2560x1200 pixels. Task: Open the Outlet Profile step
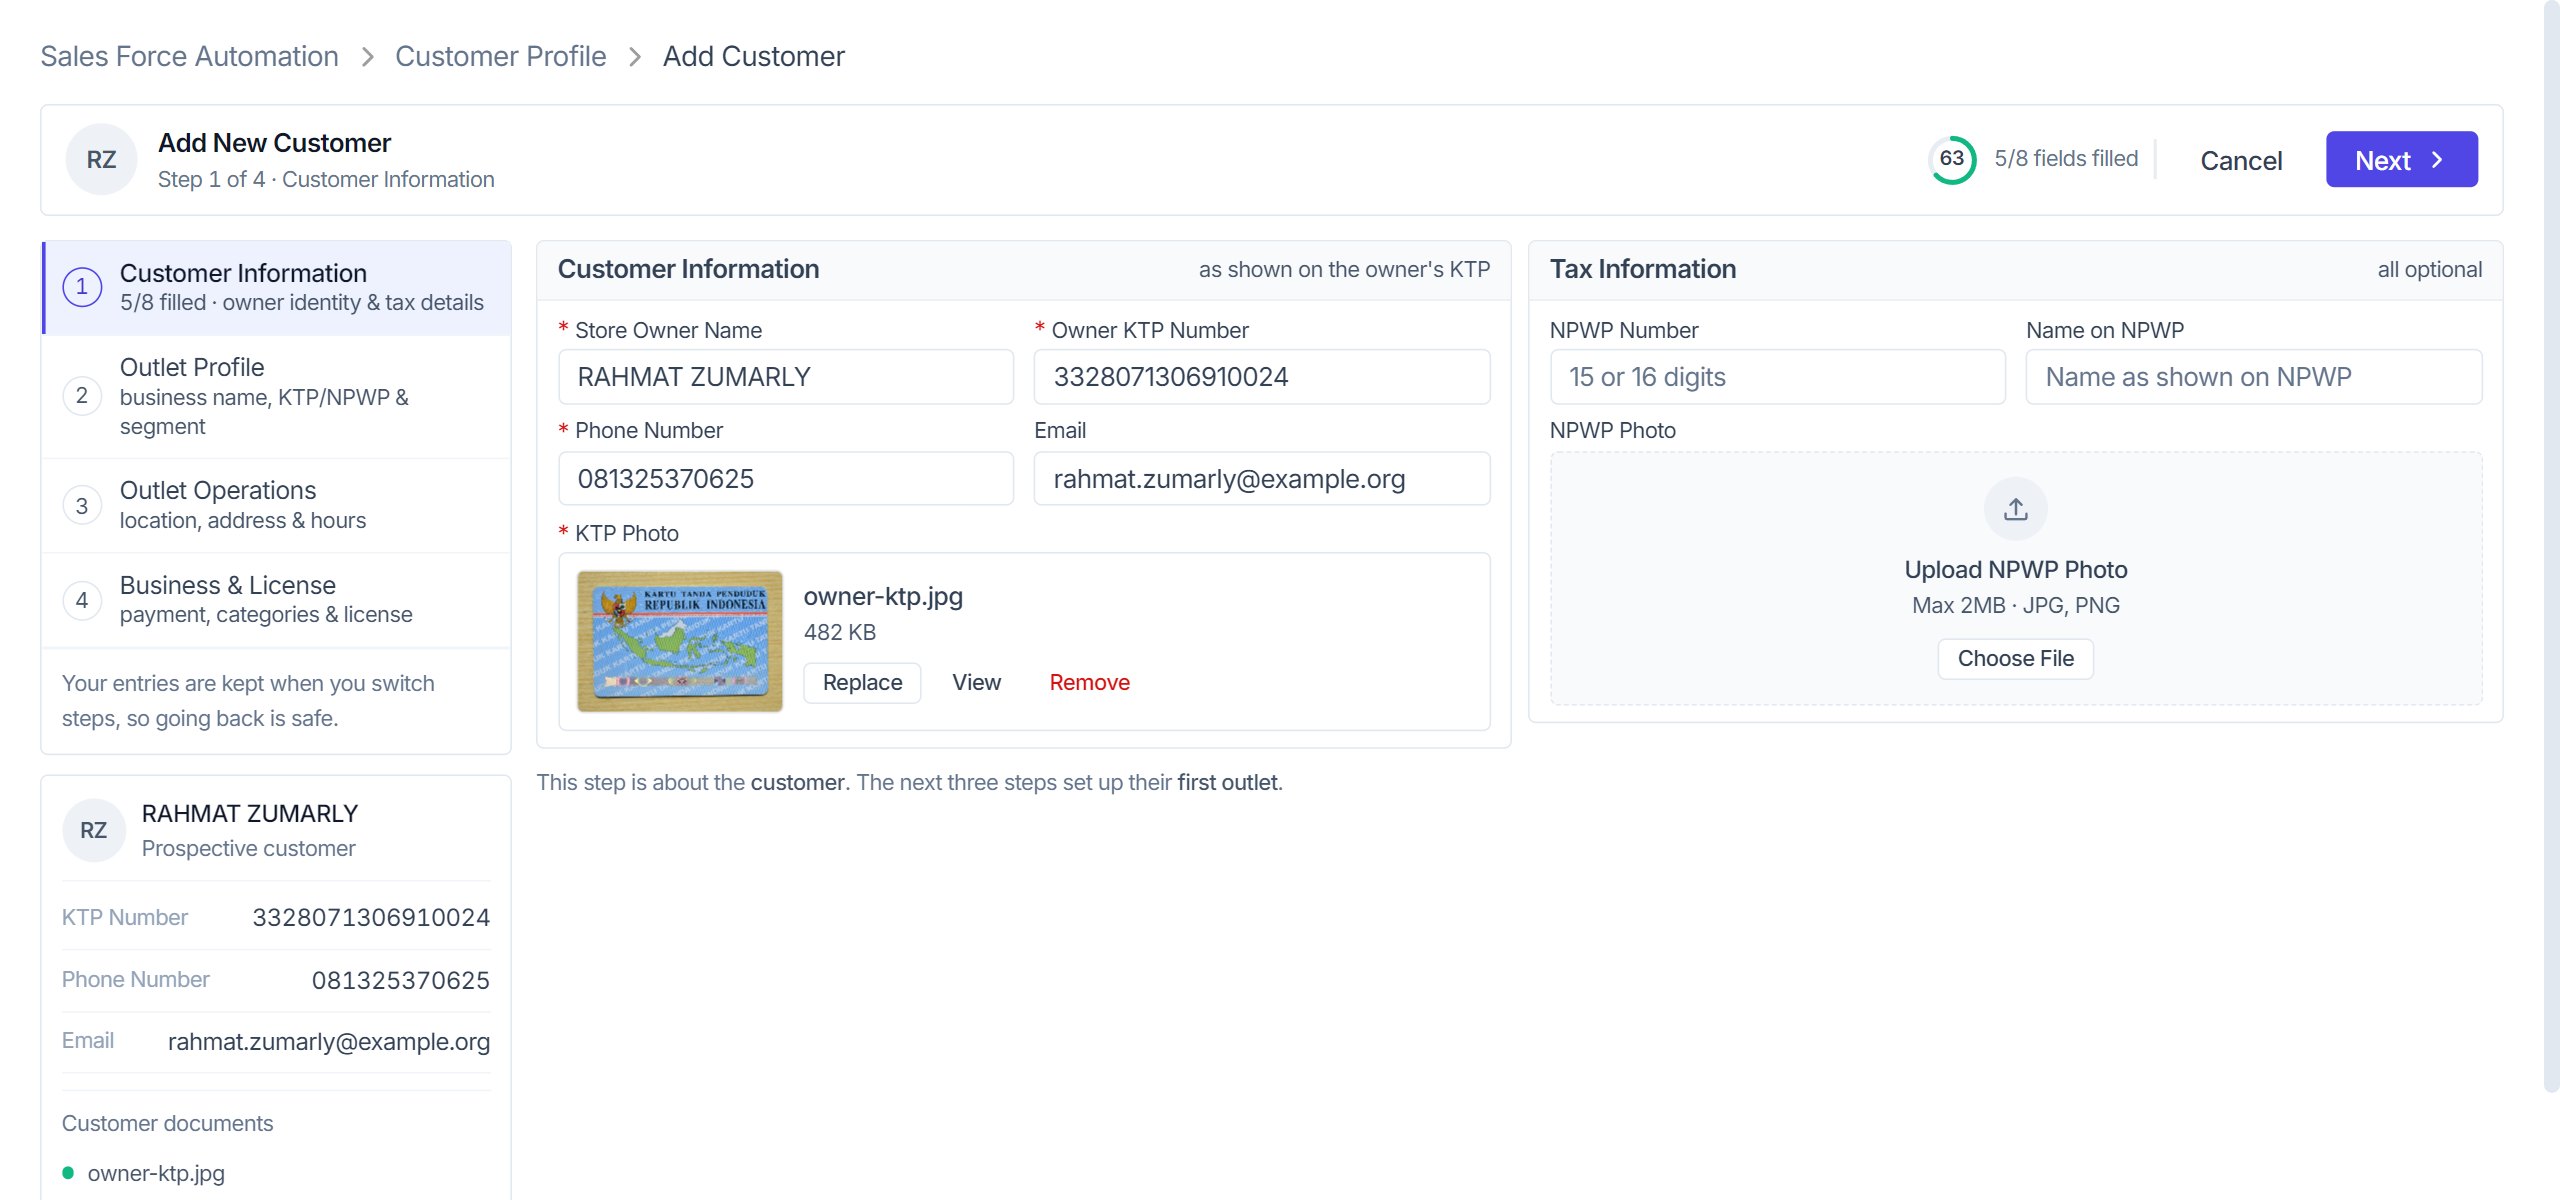[277, 396]
